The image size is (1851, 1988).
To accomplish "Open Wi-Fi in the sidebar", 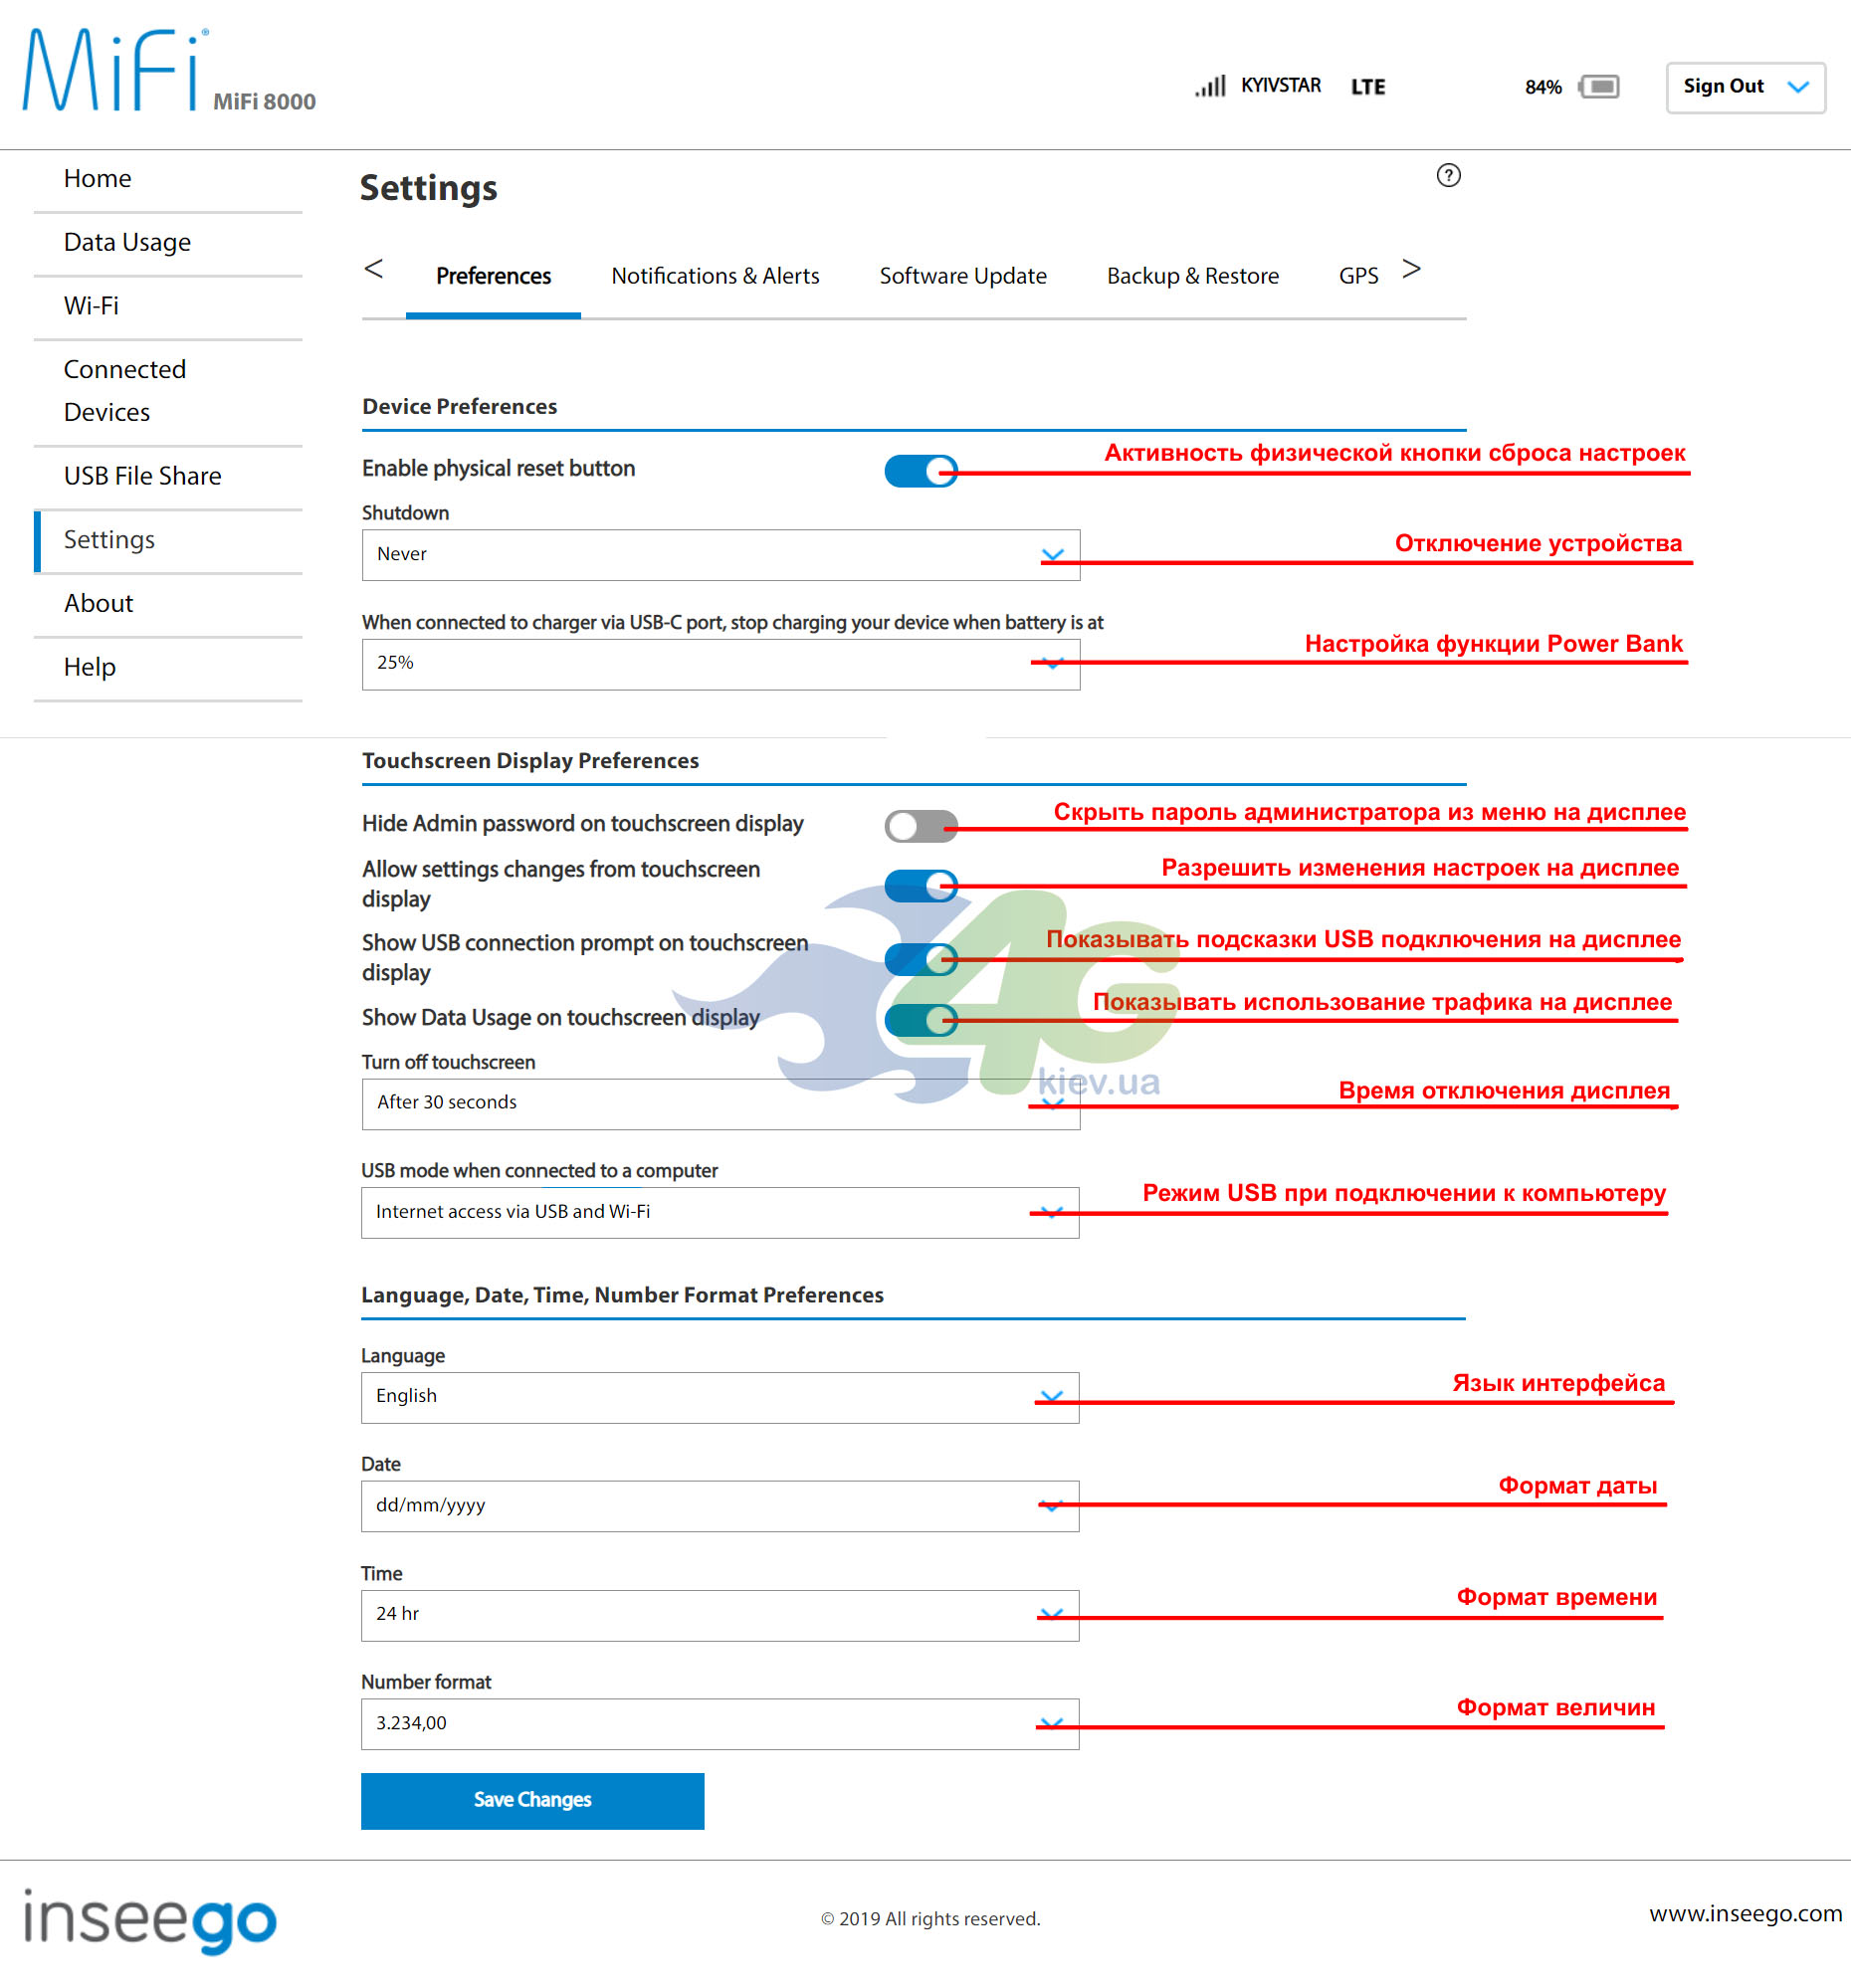I will point(168,306).
